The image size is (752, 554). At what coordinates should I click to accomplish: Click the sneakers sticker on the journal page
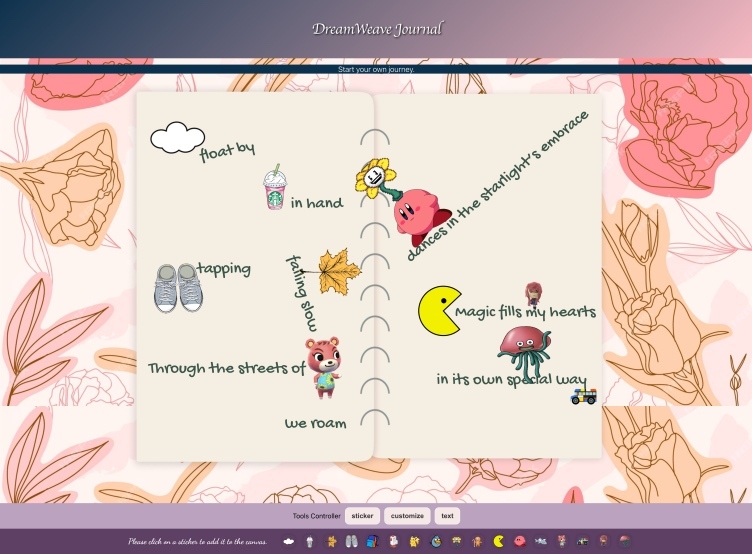point(178,288)
